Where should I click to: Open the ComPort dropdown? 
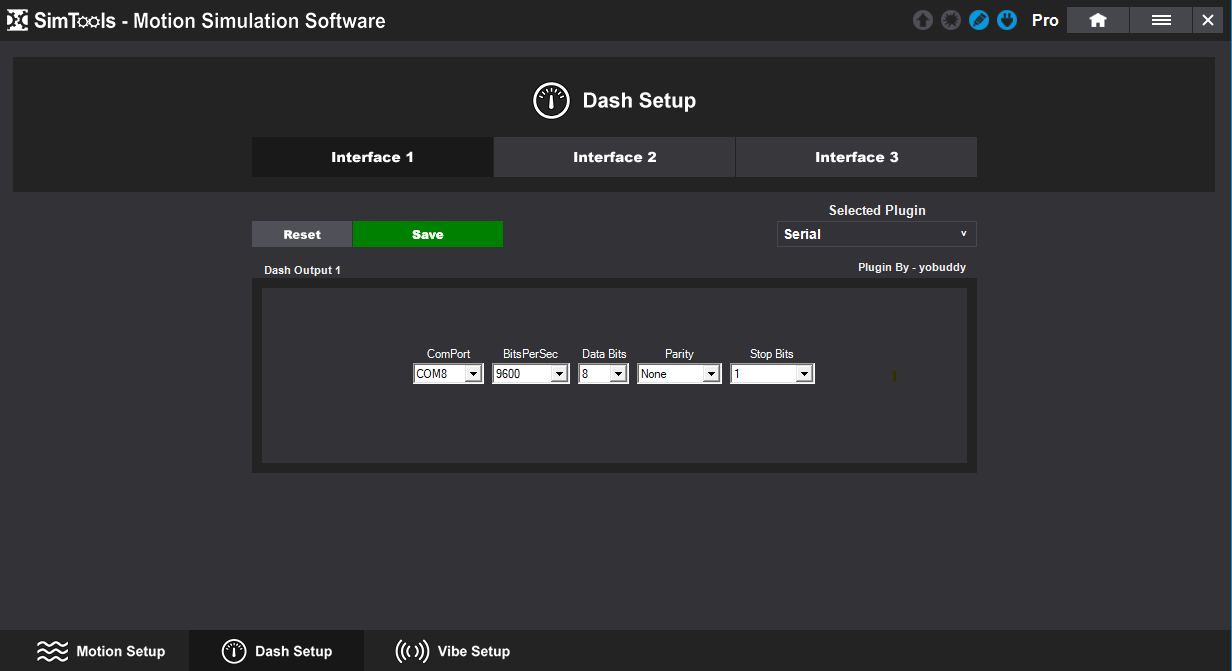[473, 374]
